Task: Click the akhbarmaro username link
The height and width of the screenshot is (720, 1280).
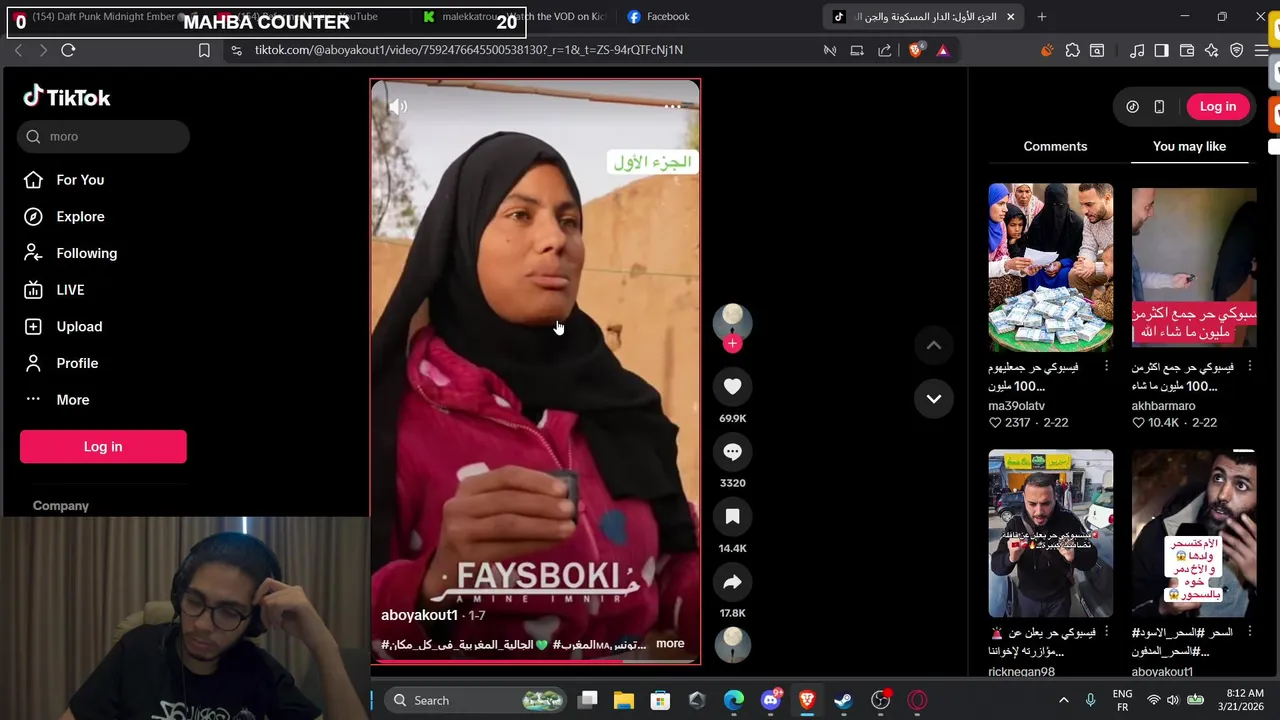Action: tap(1163, 406)
